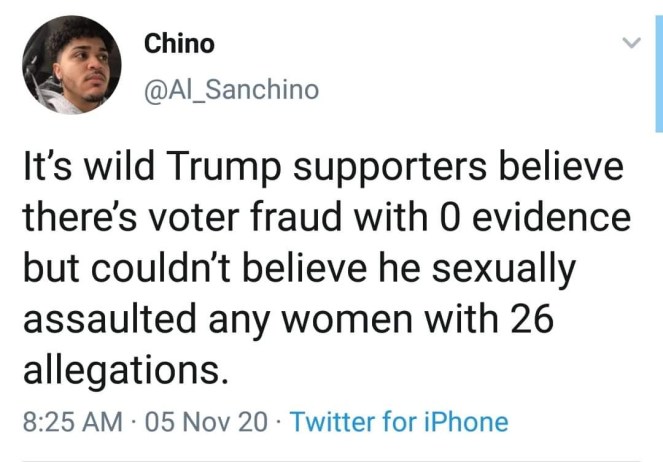Open the Twitter for iPhone source link
Screen dimensions: 663x462
tap(399, 422)
